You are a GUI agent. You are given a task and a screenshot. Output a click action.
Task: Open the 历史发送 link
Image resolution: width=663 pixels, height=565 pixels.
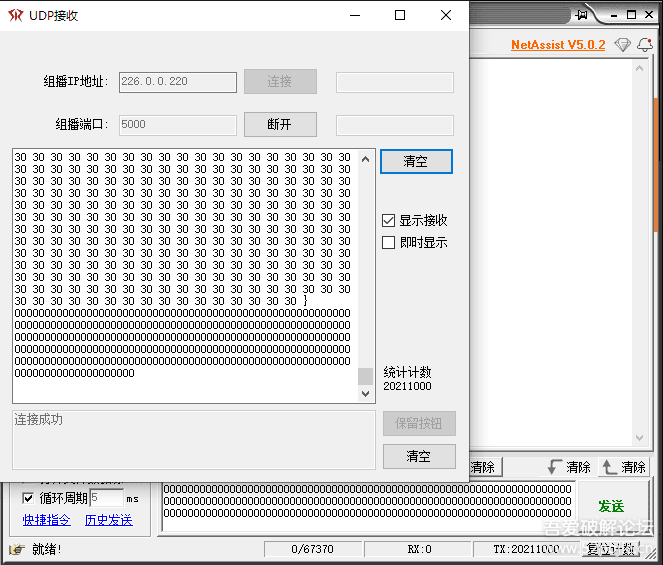[x=109, y=520]
